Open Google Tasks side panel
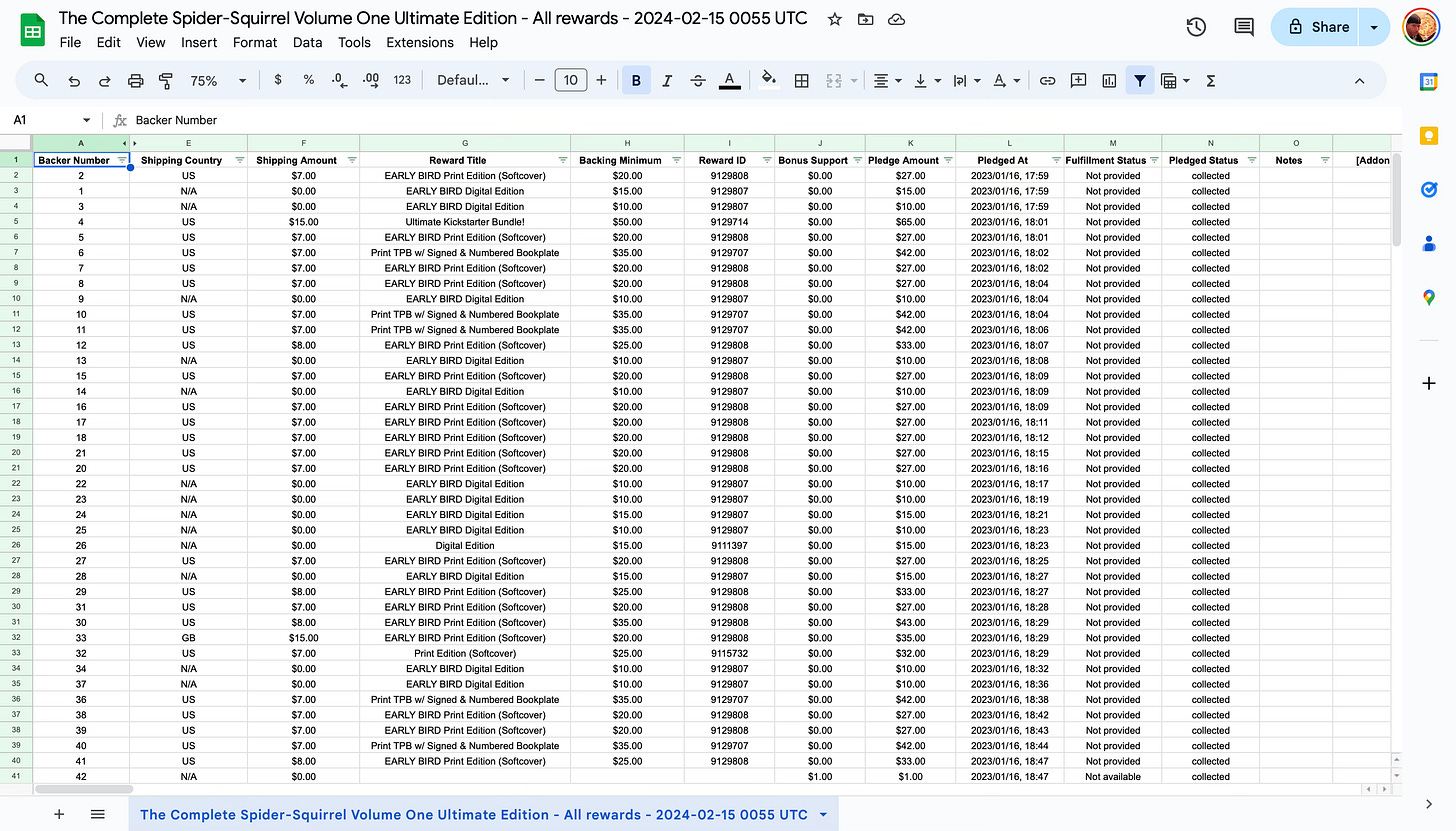This screenshot has width=1456, height=831. click(1429, 189)
